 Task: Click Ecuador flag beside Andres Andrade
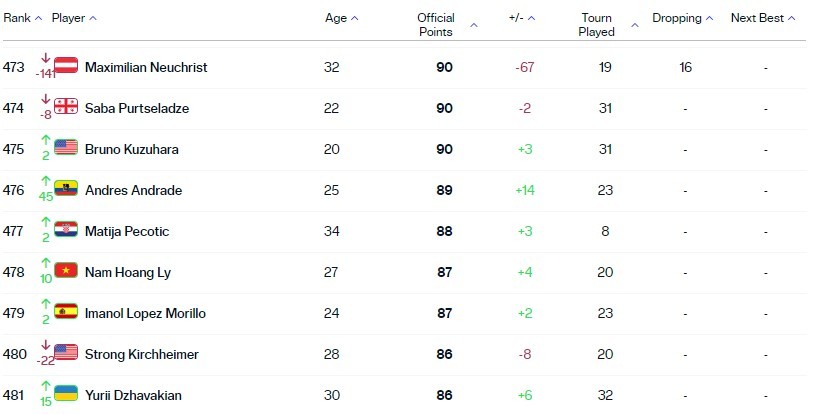[66, 188]
